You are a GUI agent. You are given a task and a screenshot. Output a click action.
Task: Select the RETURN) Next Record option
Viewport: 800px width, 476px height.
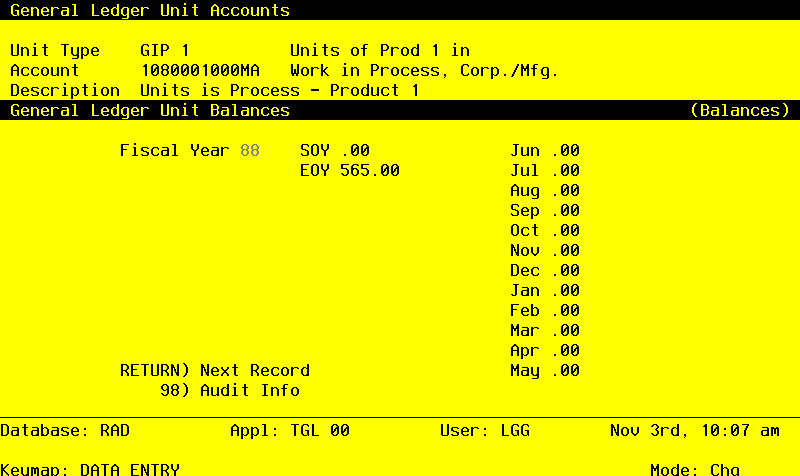point(215,370)
